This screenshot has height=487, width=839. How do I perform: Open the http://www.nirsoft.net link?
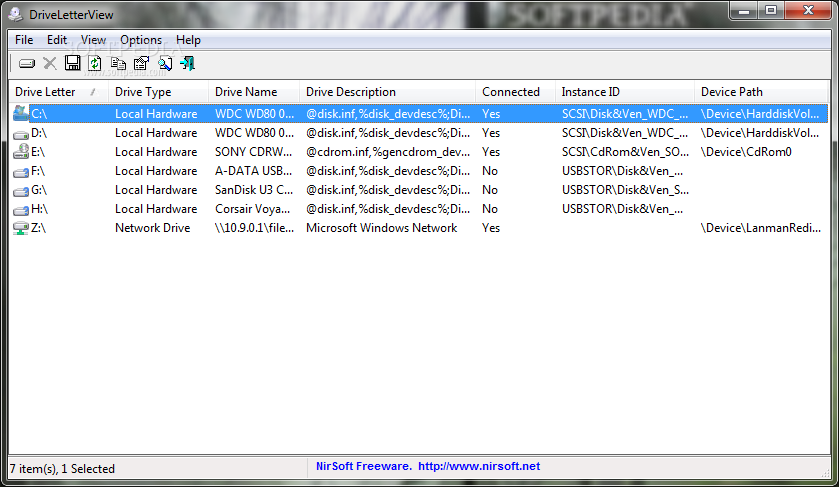pyautogui.click(x=479, y=466)
